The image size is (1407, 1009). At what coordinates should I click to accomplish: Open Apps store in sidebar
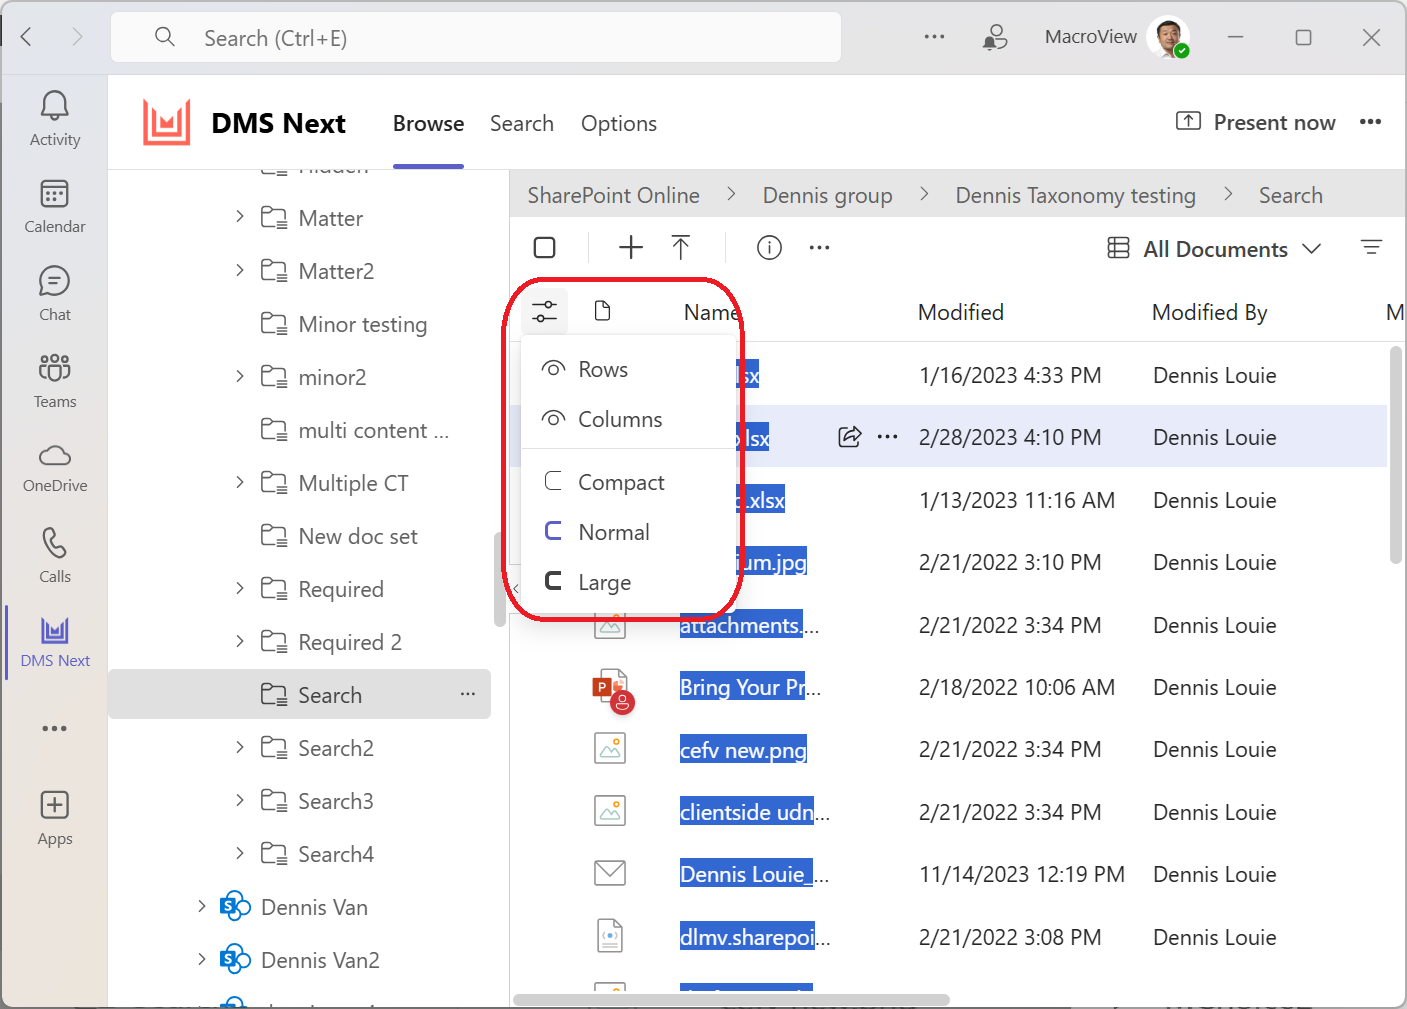(54, 819)
